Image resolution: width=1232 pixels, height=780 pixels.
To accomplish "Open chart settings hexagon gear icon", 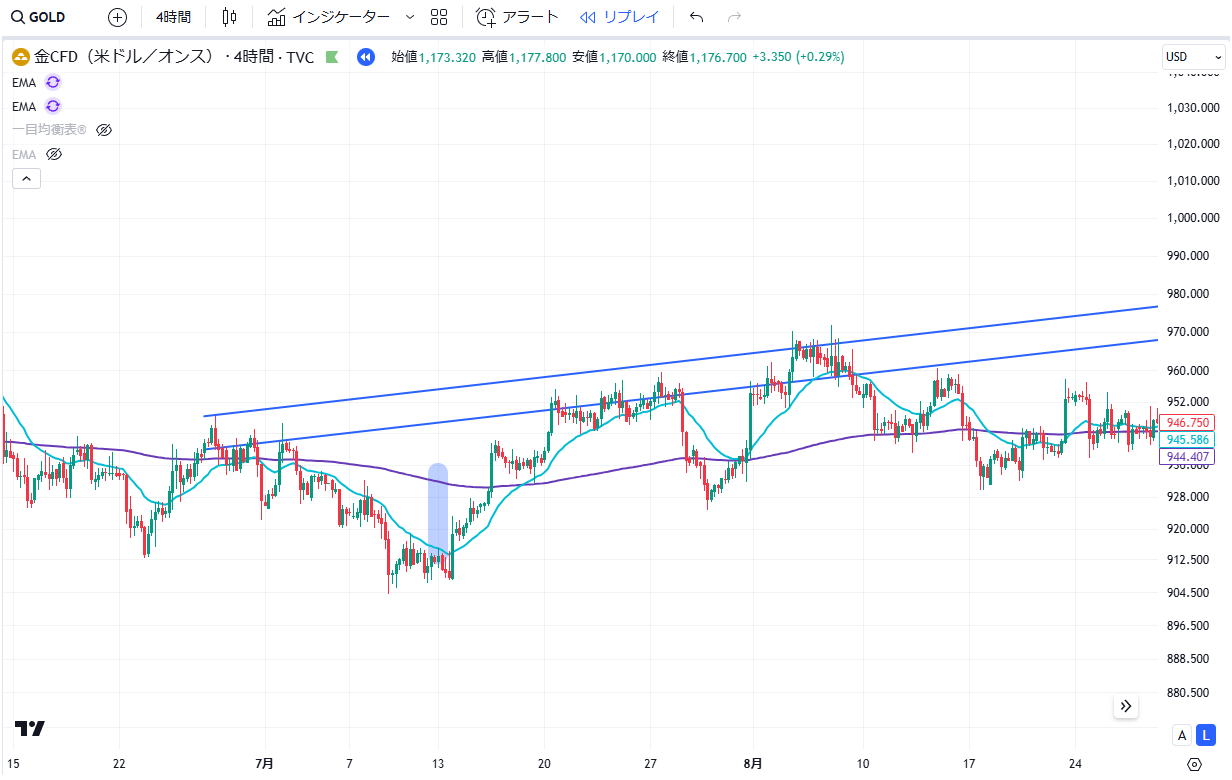I will tap(1194, 764).
